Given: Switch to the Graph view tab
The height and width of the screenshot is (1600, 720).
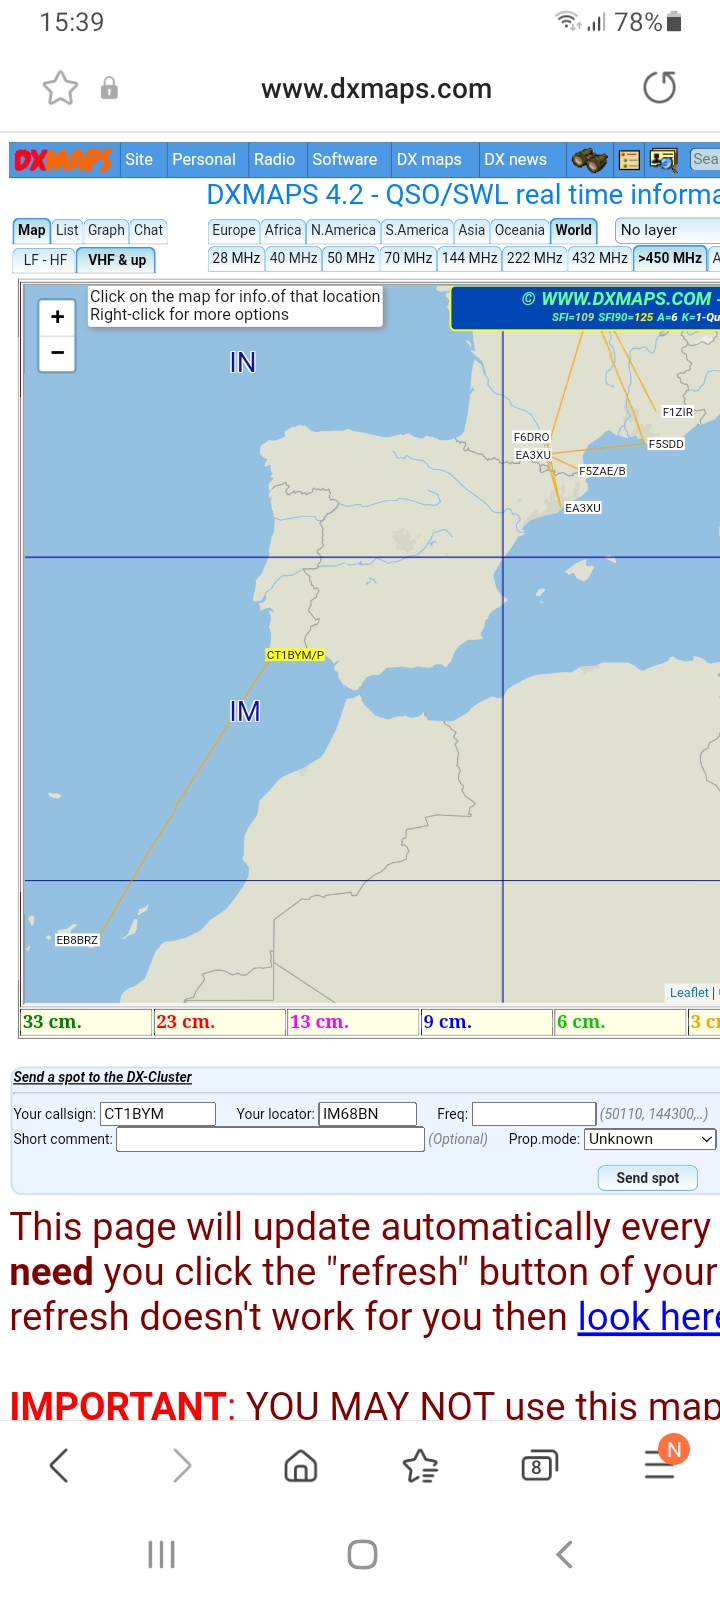Looking at the screenshot, I should tap(106, 230).
